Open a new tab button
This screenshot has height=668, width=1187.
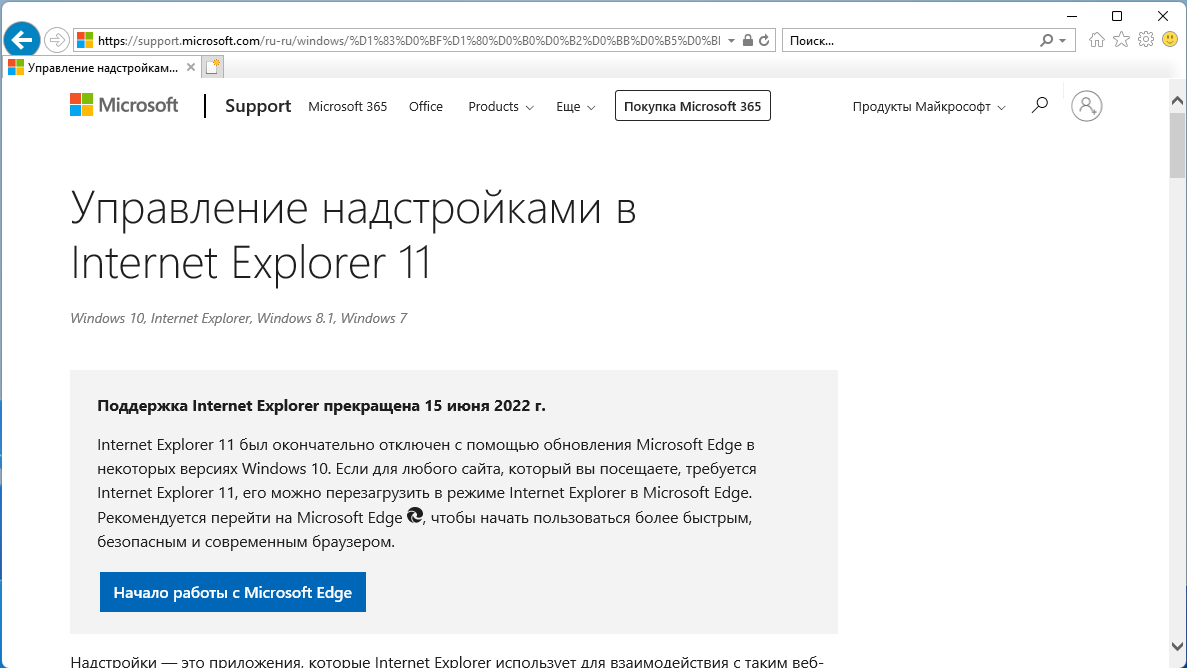point(213,67)
